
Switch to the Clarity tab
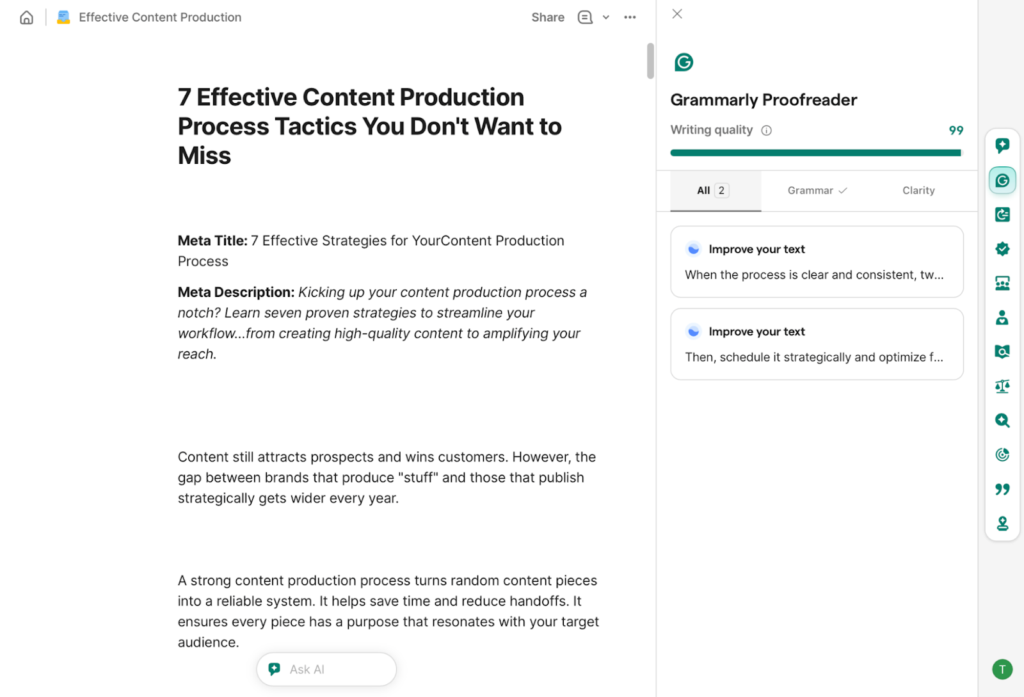[918, 190]
